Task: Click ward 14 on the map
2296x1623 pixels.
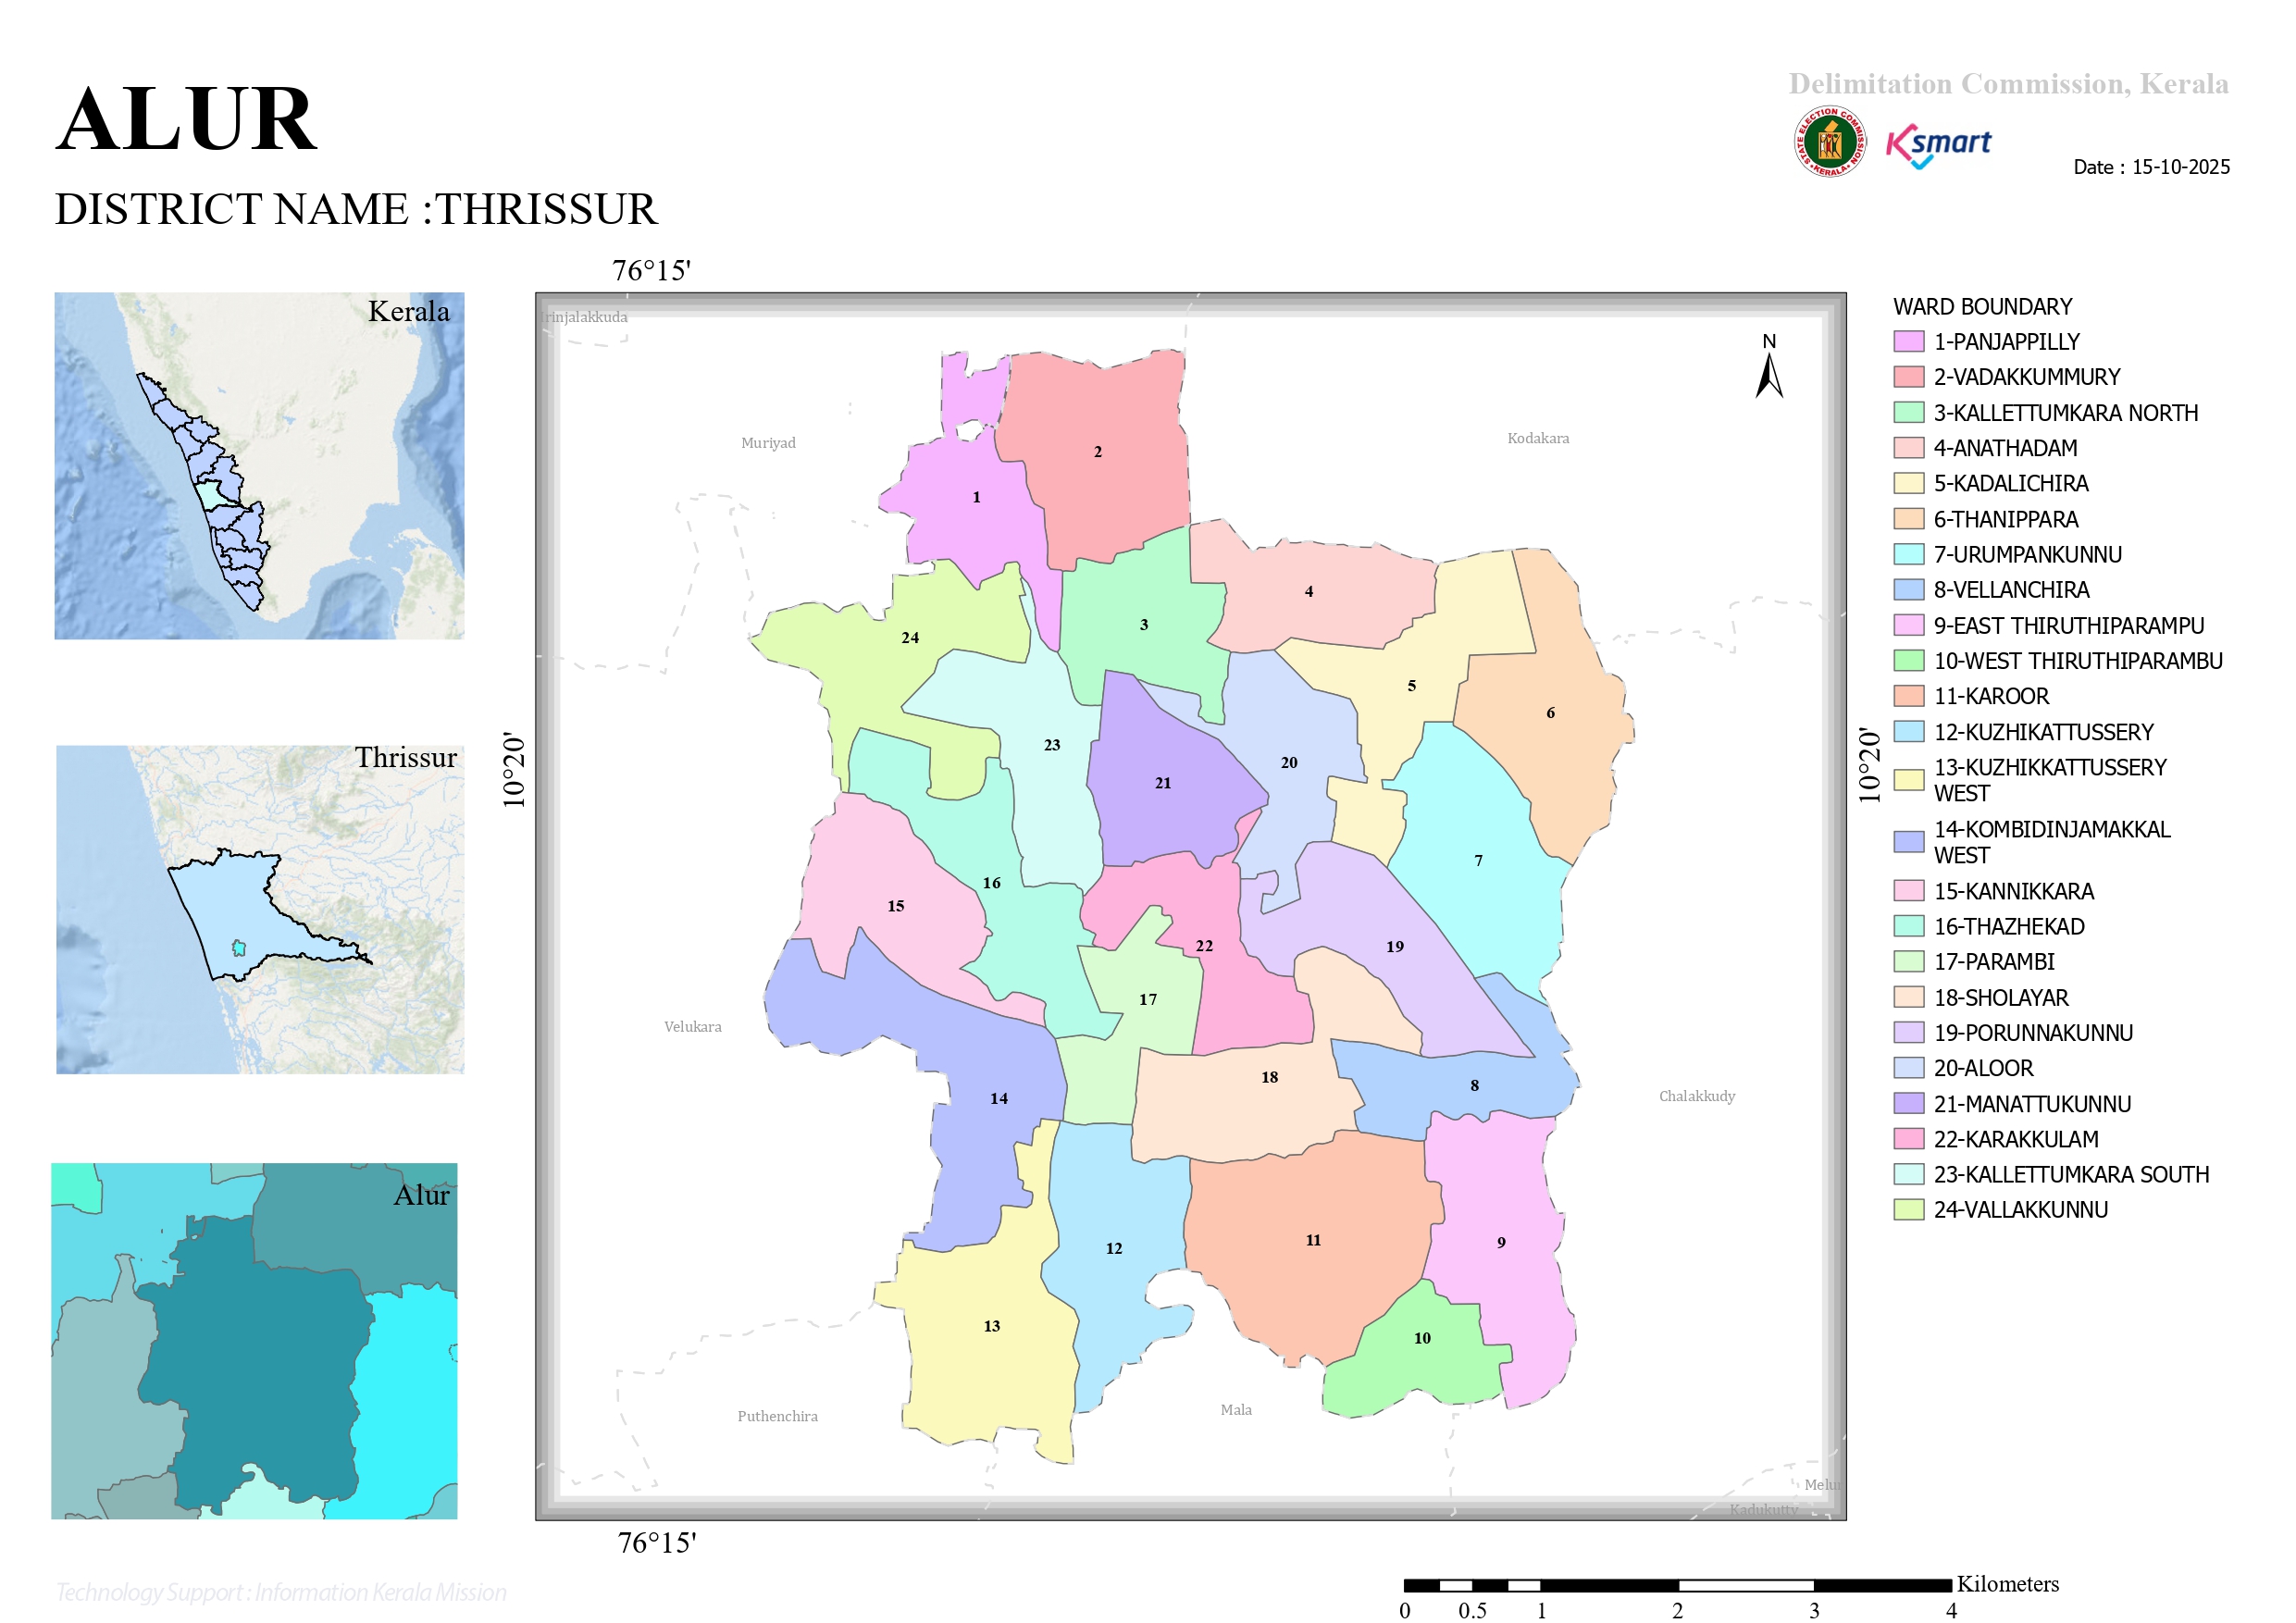Action: click(x=998, y=1098)
